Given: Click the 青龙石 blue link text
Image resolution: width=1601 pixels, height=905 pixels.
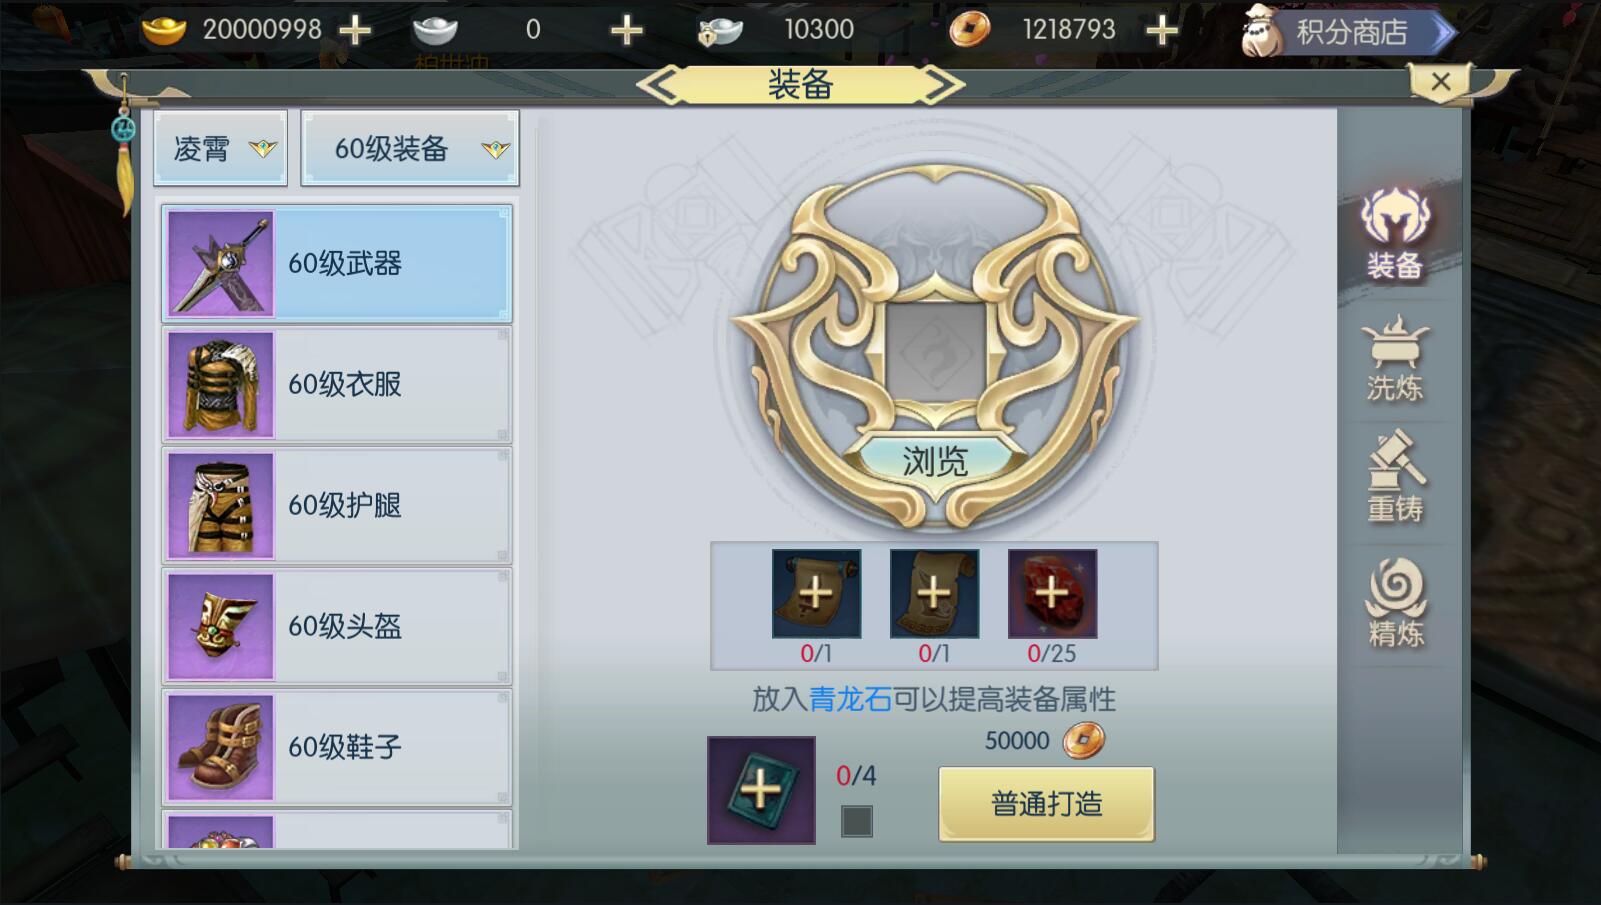Looking at the screenshot, I should (x=850, y=699).
